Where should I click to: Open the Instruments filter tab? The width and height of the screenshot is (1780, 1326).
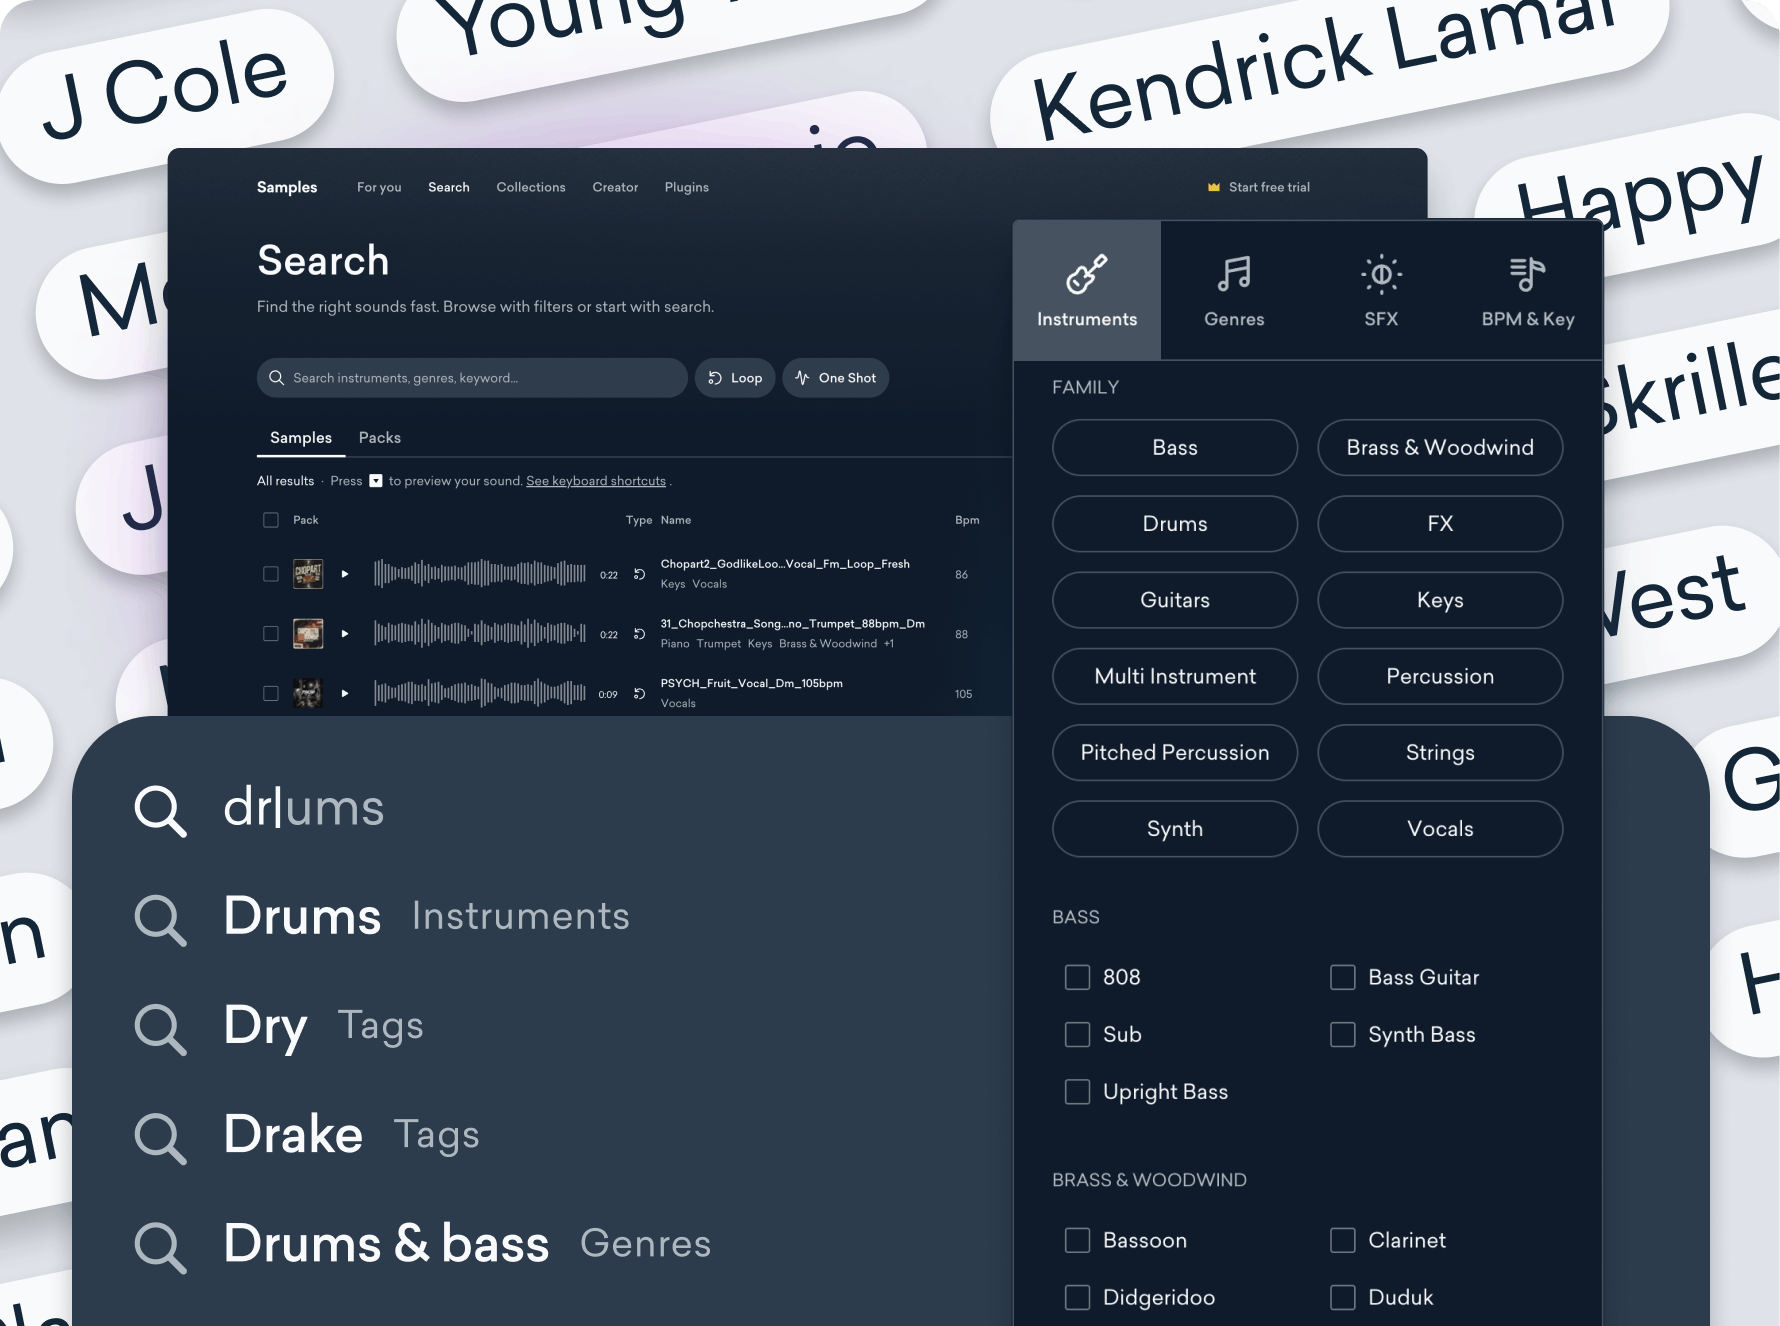click(1087, 290)
